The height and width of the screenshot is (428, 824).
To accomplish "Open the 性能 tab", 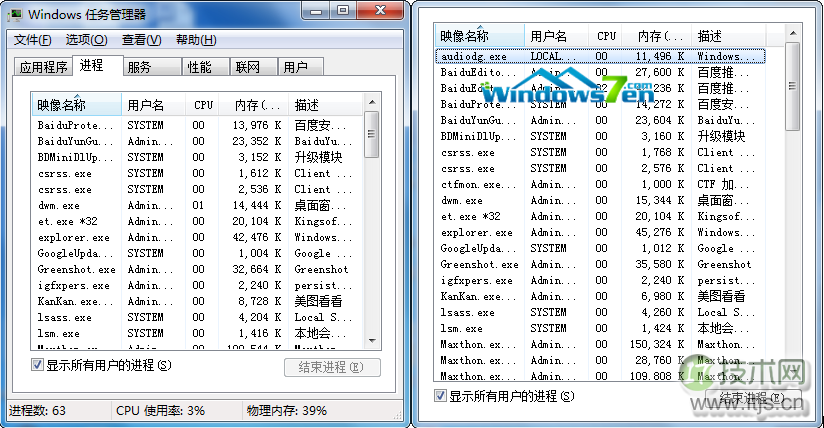I will pos(206,67).
